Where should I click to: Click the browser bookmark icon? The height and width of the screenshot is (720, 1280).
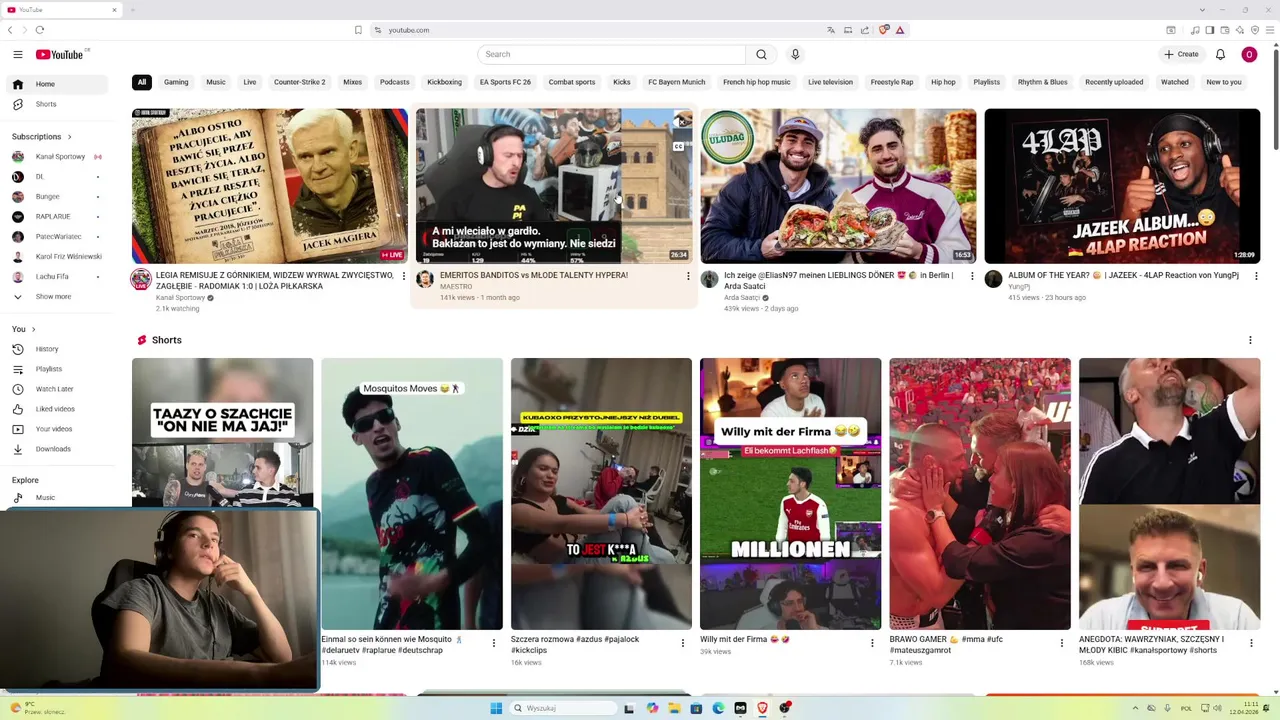coord(358,30)
